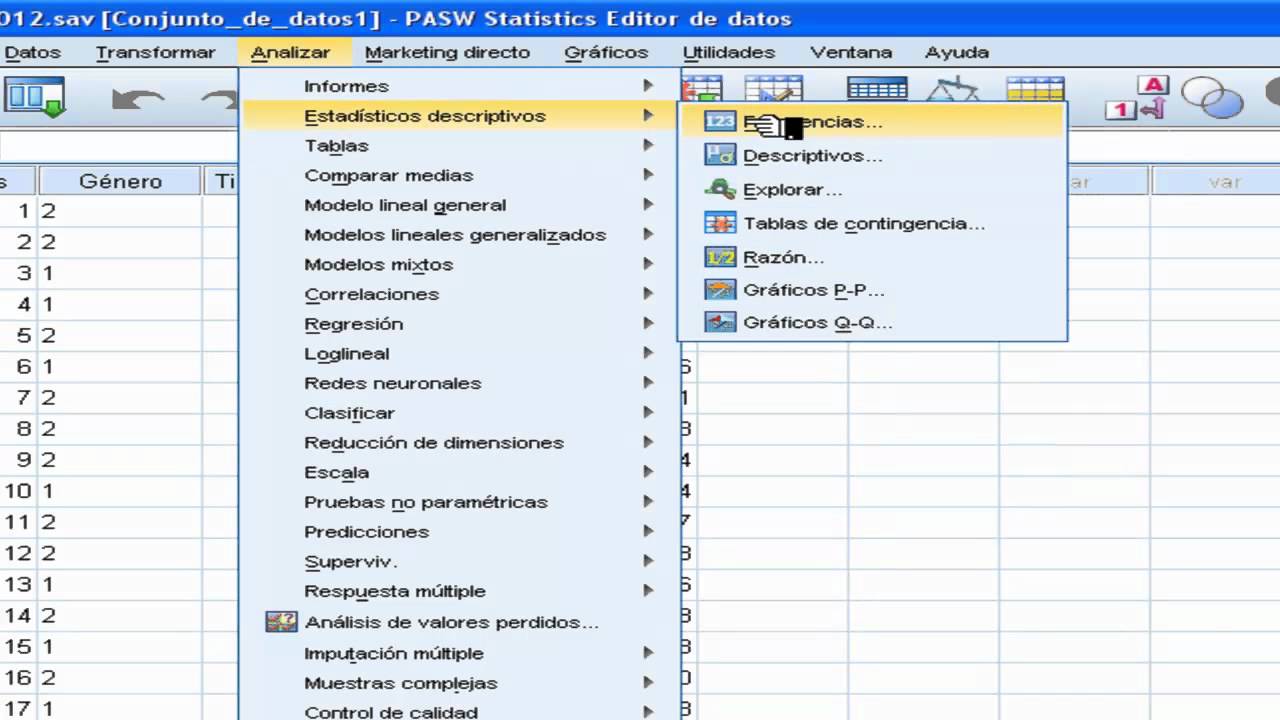Expand Regresión submenu arrow
Viewport: 1280px width, 720px height.
(x=648, y=324)
